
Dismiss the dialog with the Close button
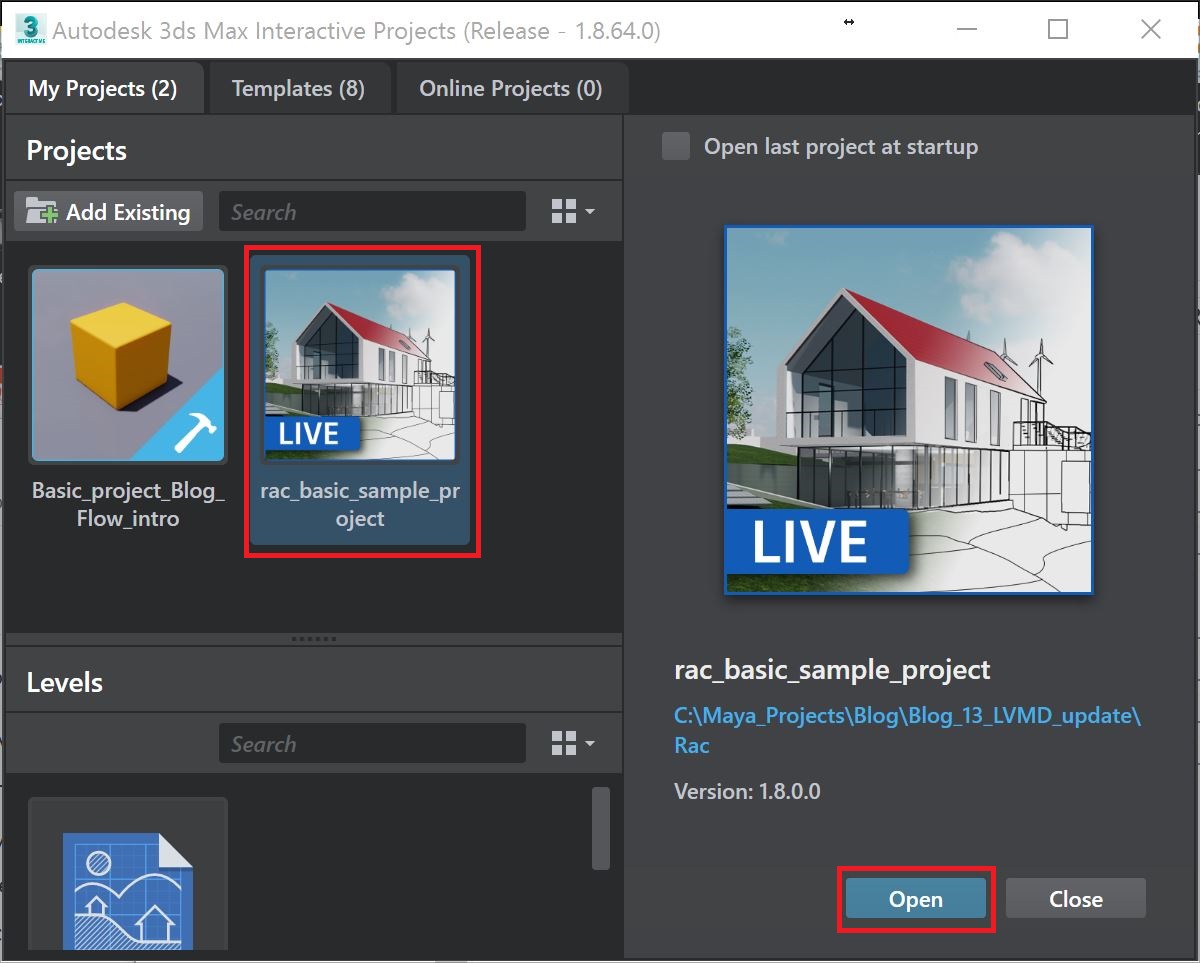point(1075,898)
